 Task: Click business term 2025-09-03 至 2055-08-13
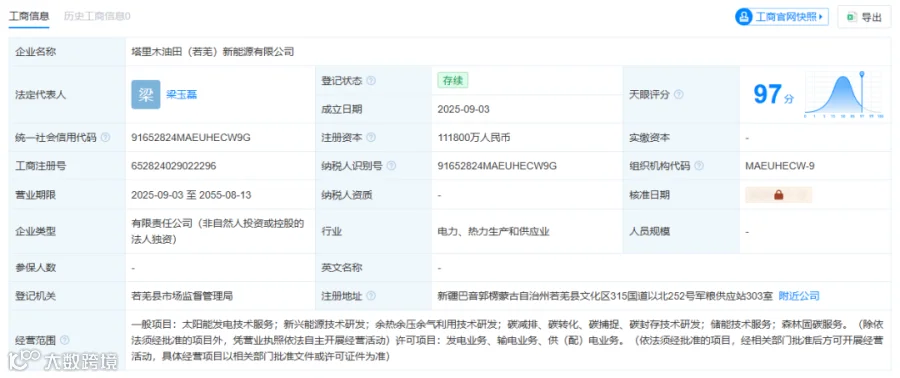tap(191, 195)
